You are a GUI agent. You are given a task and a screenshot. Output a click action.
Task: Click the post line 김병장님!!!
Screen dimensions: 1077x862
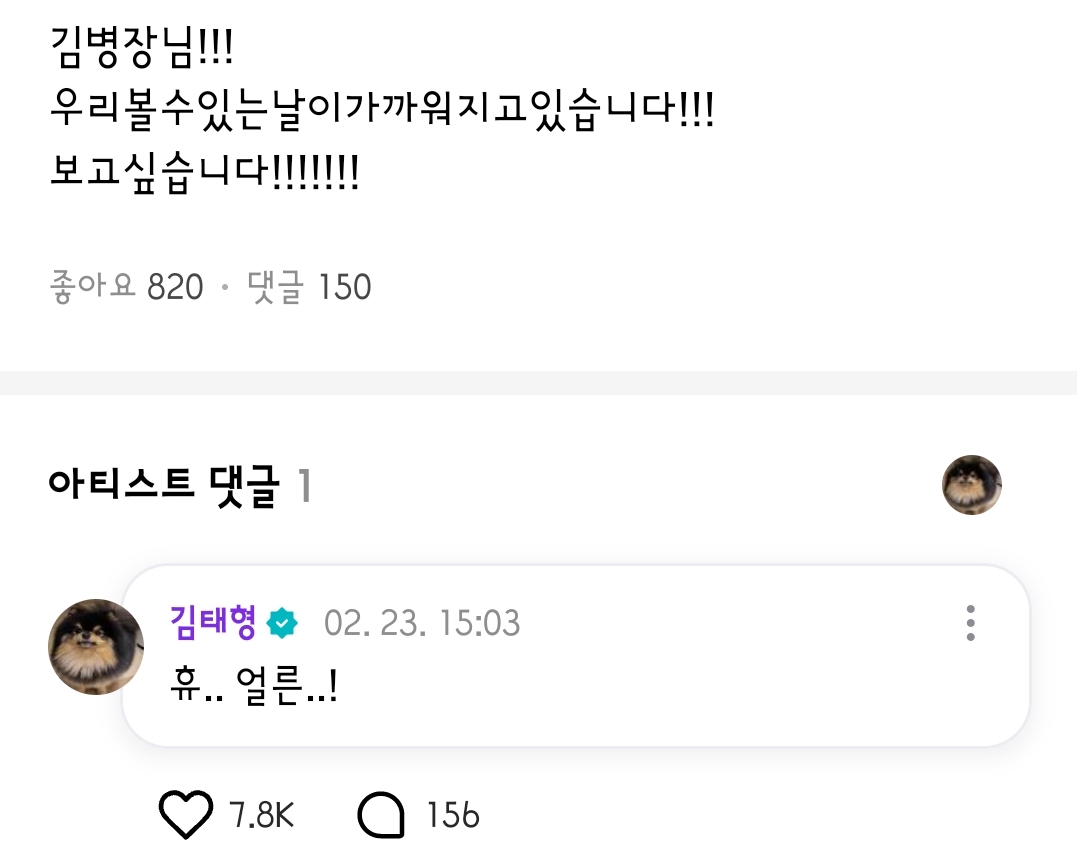[x=142, y=48]
